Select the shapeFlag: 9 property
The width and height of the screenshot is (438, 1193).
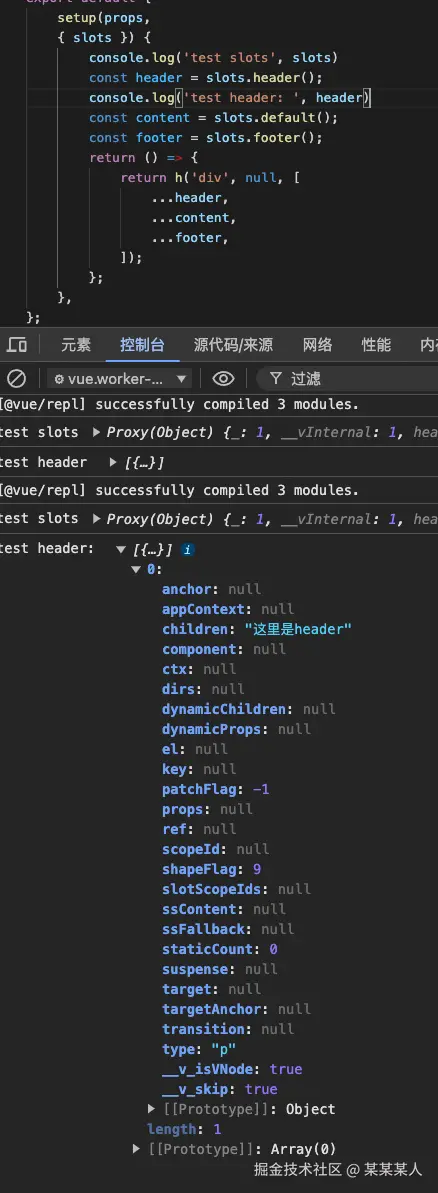(211, 869)
